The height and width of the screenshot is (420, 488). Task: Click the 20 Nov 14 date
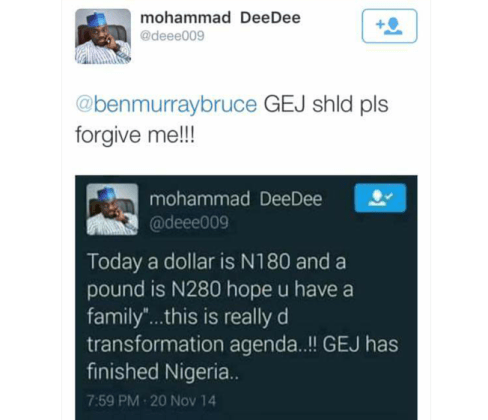tap(183, 401)
